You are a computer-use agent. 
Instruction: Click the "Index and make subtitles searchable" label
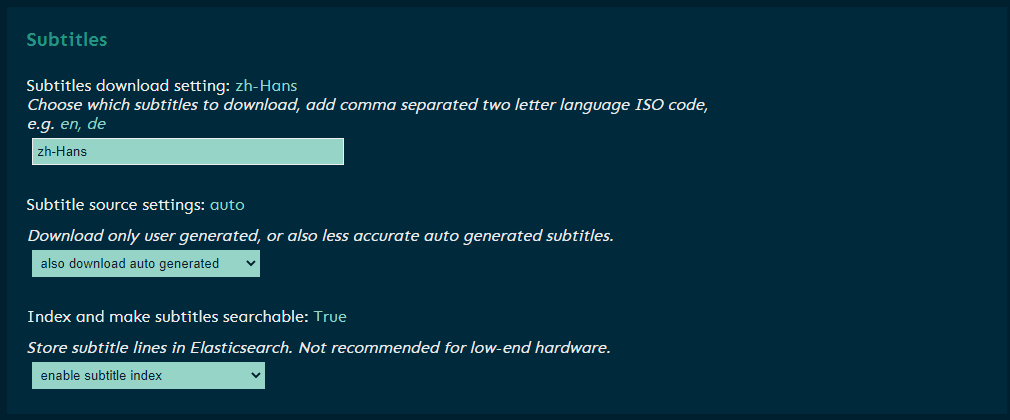coord(167,317)
